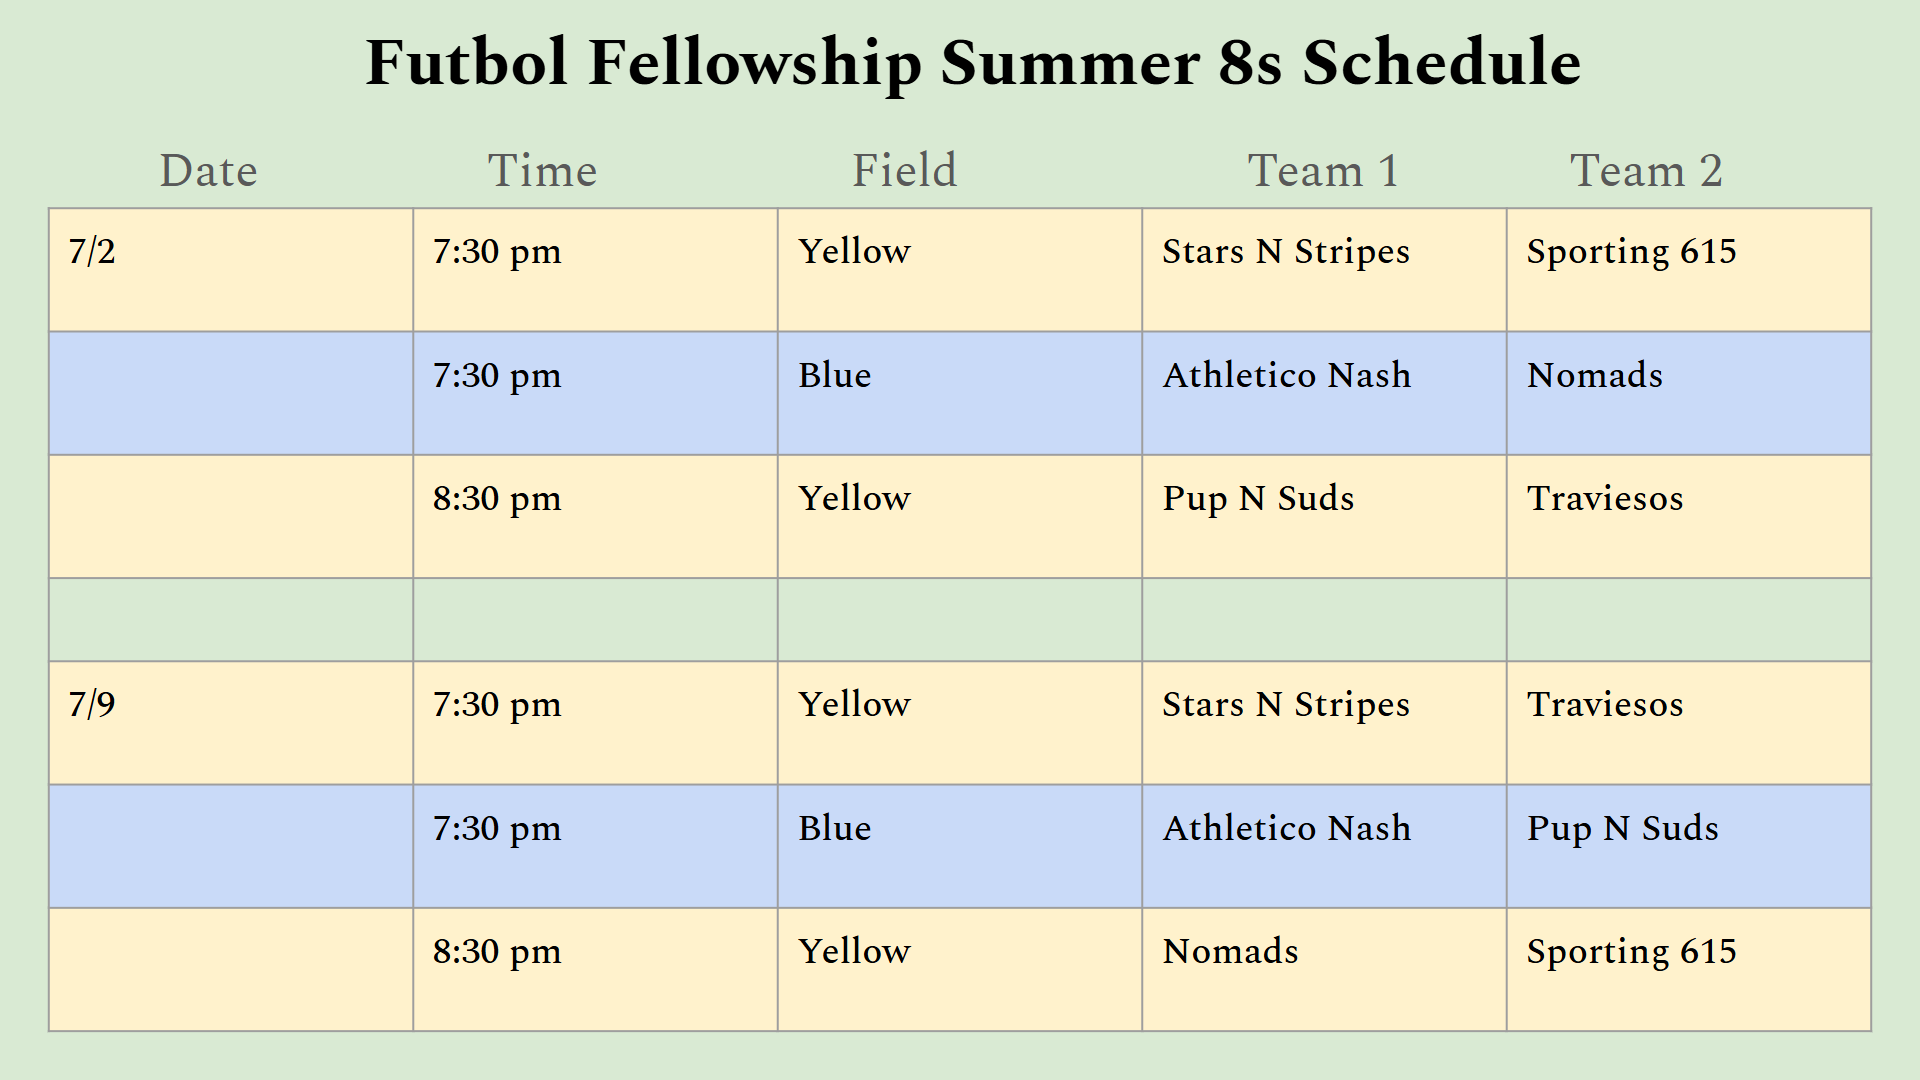1920x1080 pixels.
Task: Click Sporting 615 in the first row
Action: (1631, 252)
